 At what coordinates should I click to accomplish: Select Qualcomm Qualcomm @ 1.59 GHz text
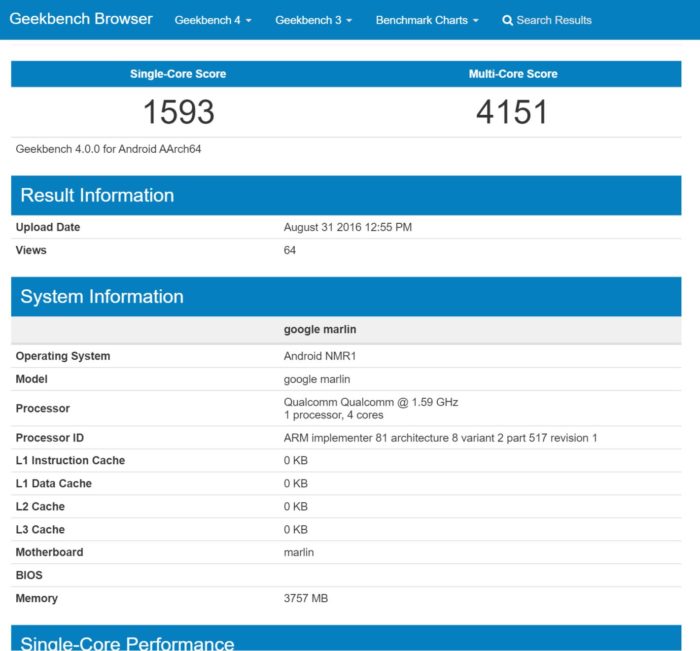[371, 402]
